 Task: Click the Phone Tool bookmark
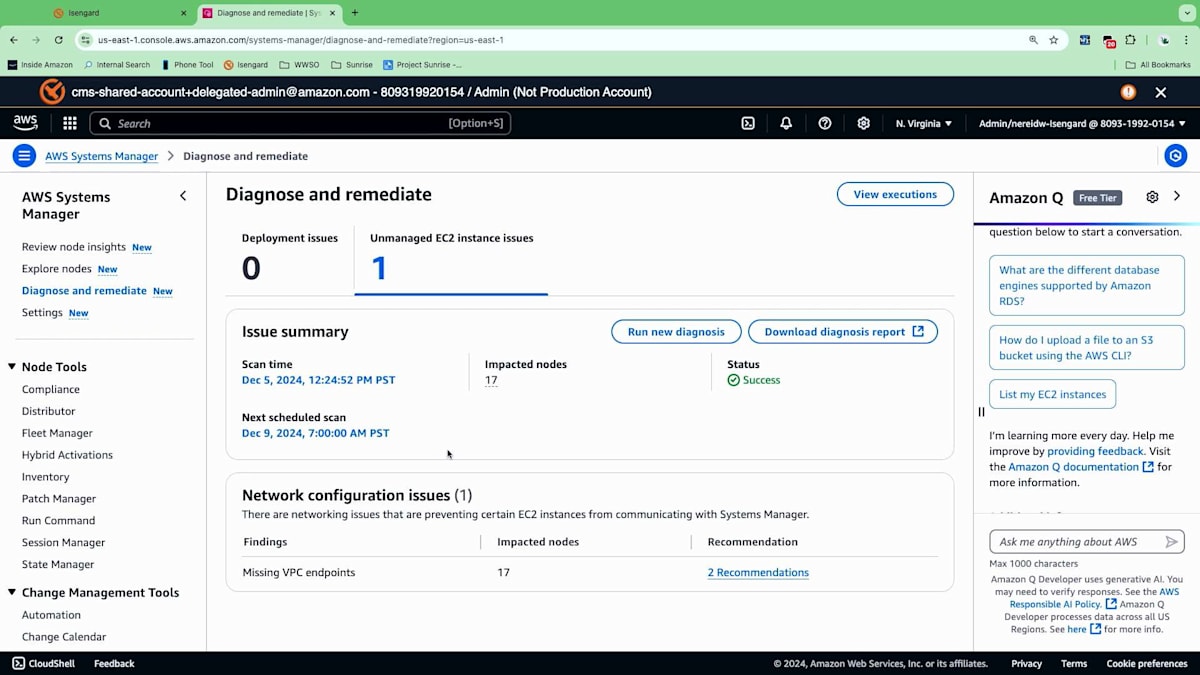click(187, 65)
